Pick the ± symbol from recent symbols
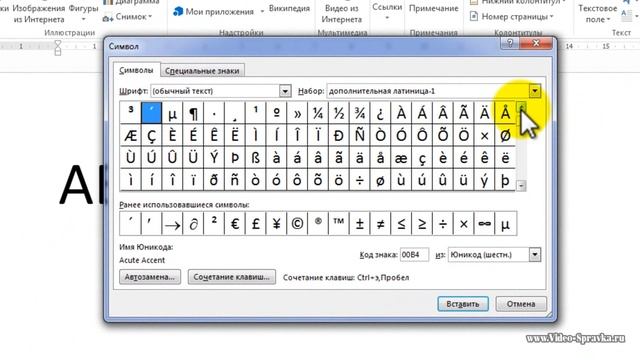Screen dimensions: 640x360 [x=360, y=224]
